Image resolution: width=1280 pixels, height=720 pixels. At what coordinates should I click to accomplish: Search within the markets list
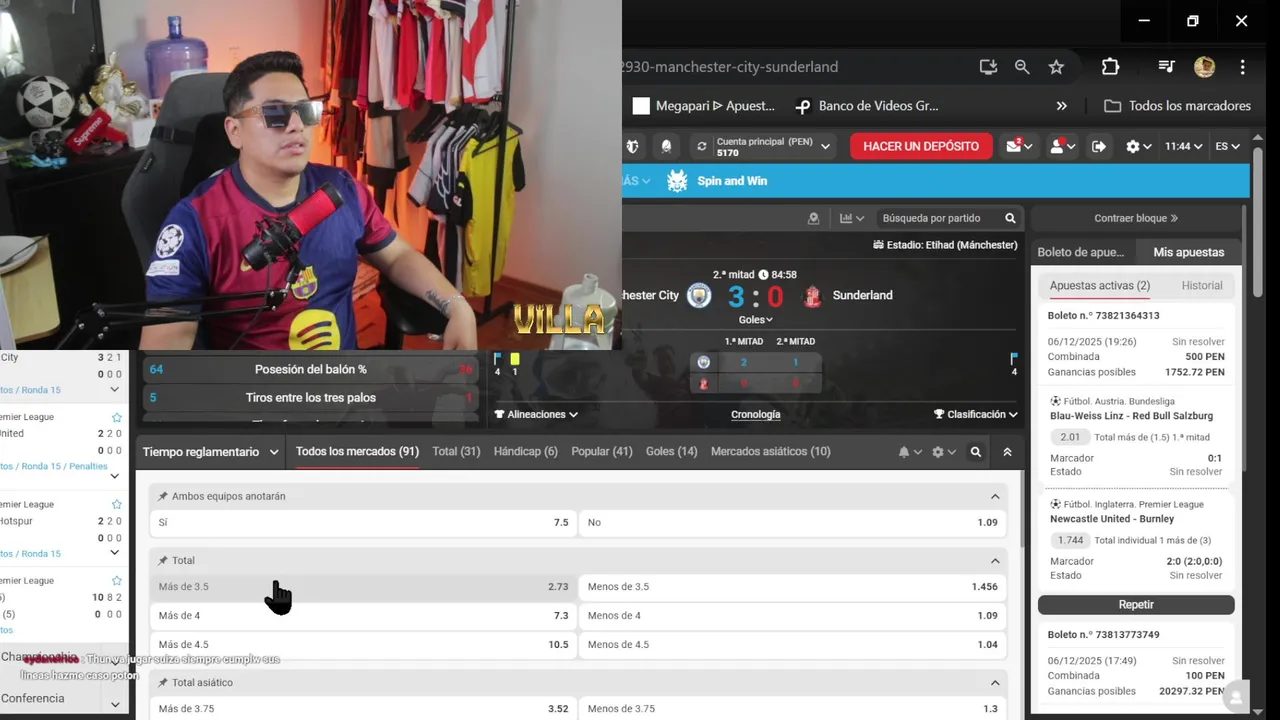coord(976,452)
